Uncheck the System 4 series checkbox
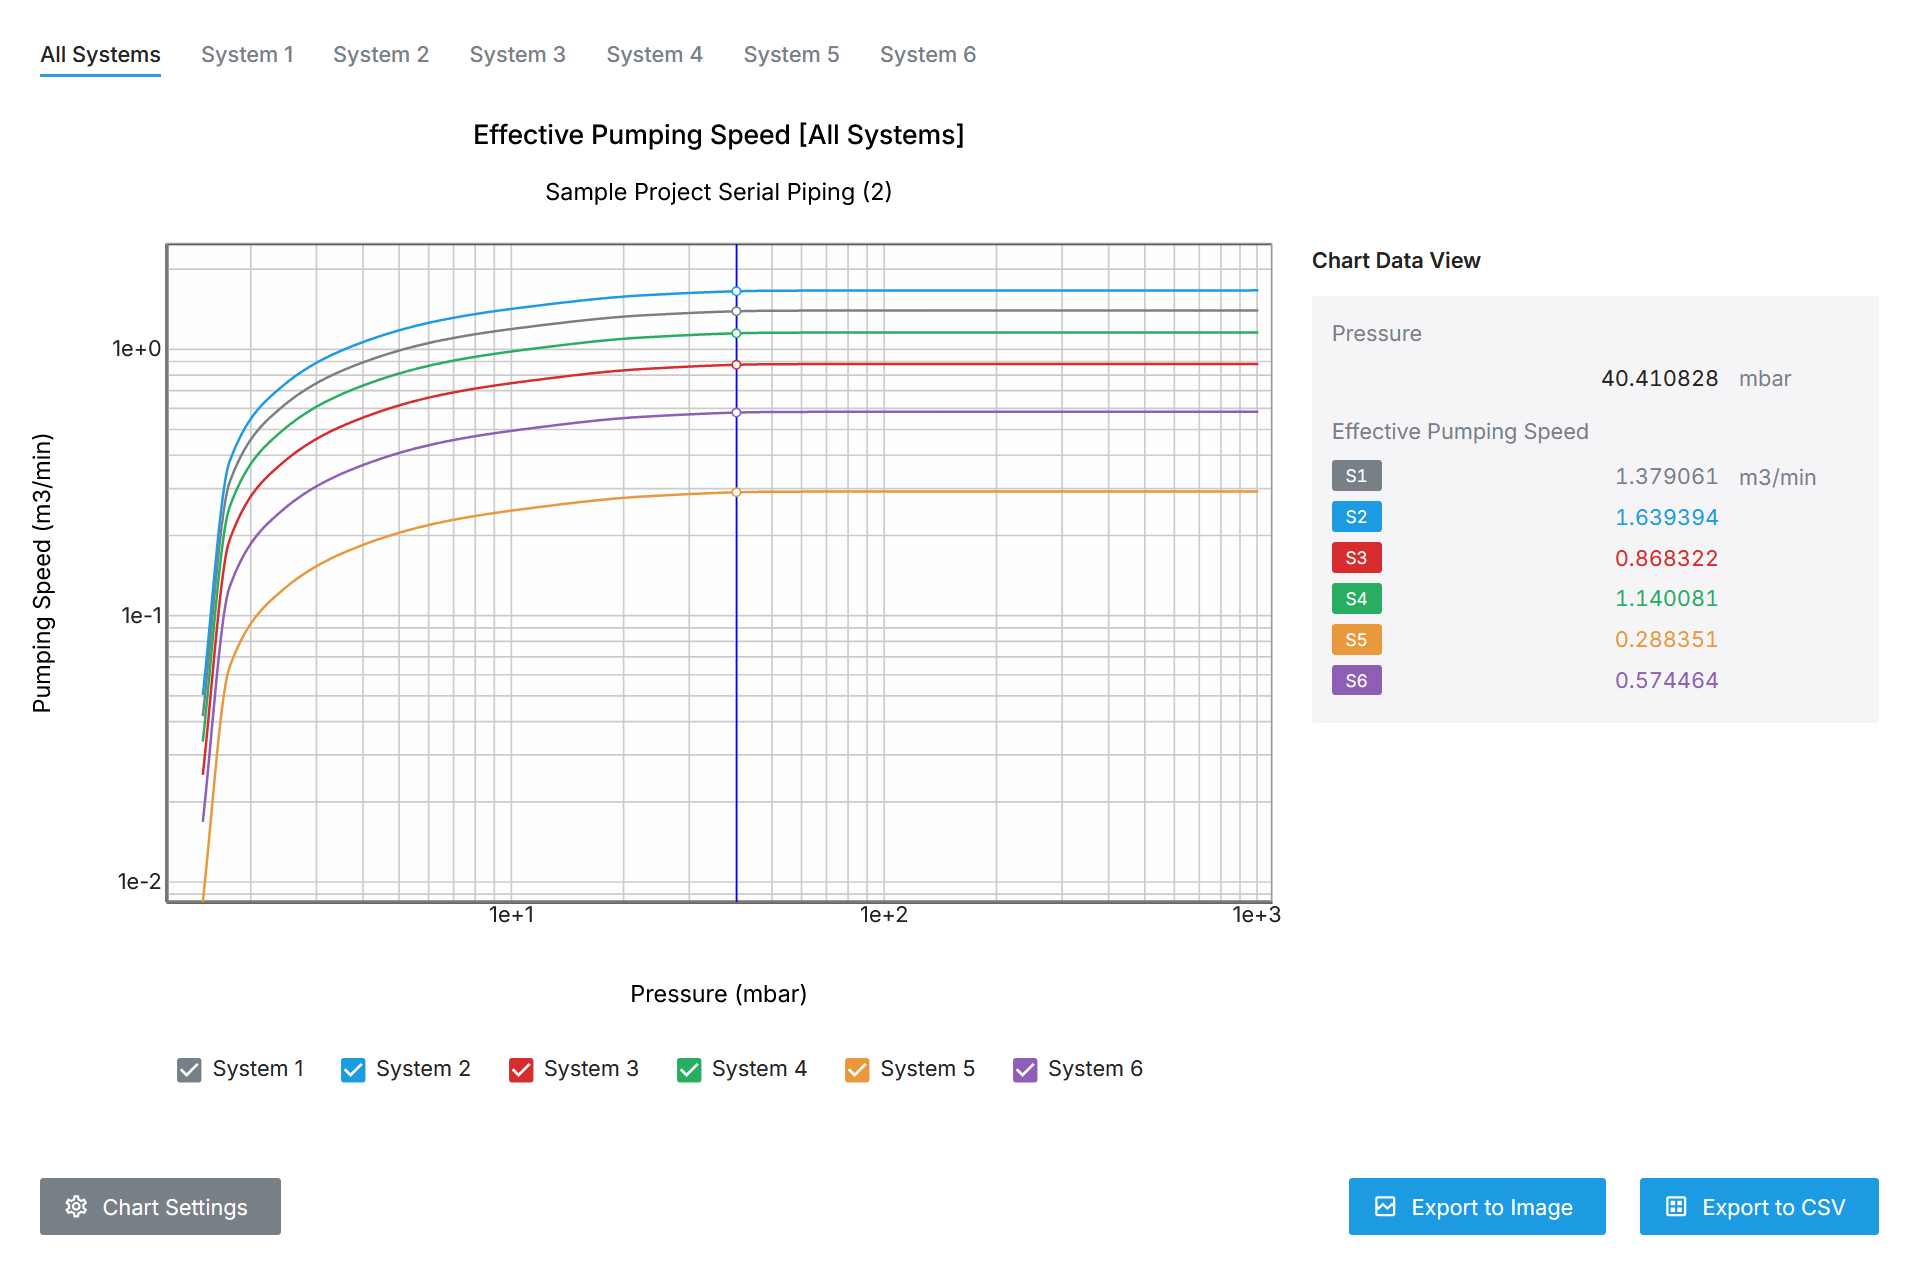The image size is (1919, 1275). tap(689, 1070)
